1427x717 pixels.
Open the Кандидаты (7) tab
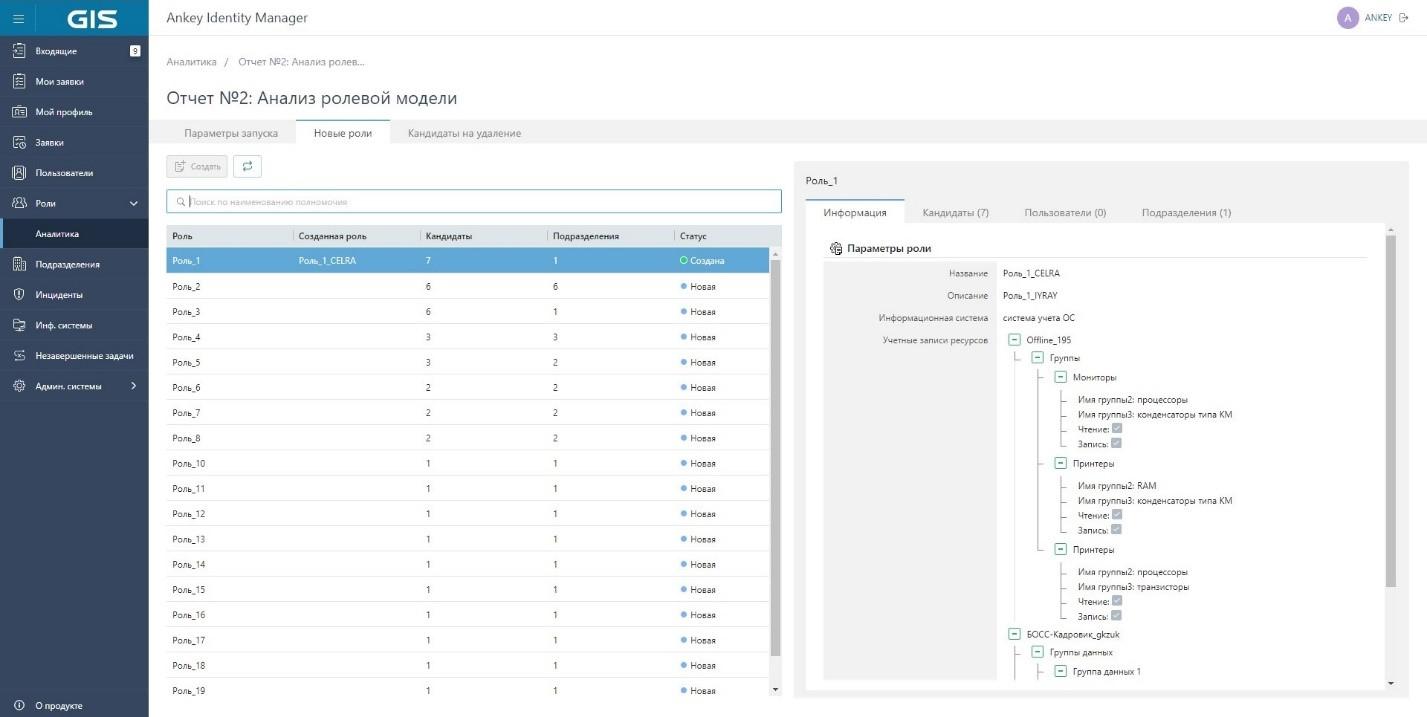[955, 212]
